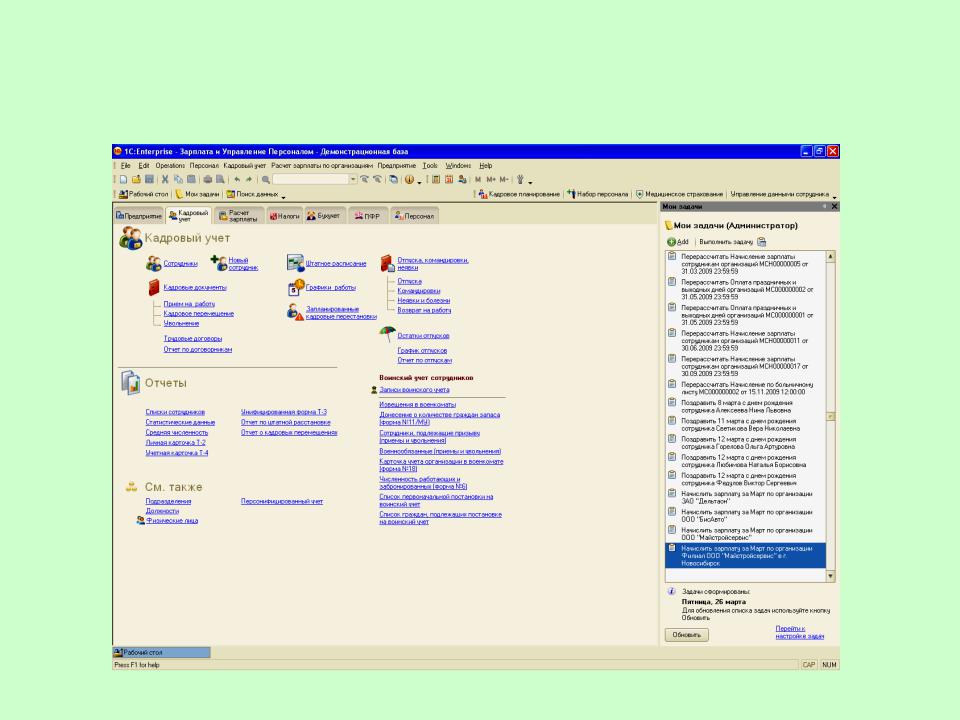Click the Отпуска, командировки, неявки icon
The height and width of the screenshot is (720, 960).
tap(388, 263)
